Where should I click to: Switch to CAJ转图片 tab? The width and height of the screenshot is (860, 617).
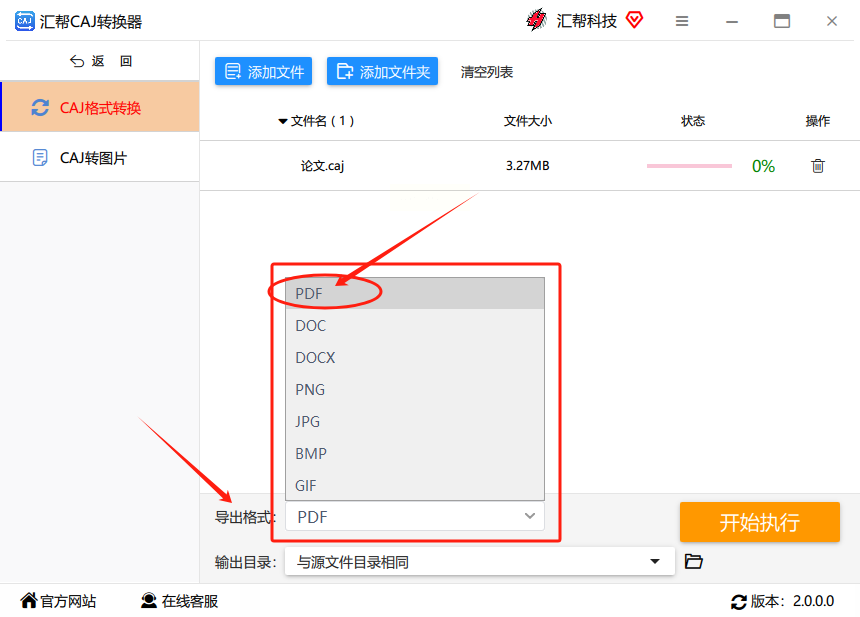click(100, 158)
